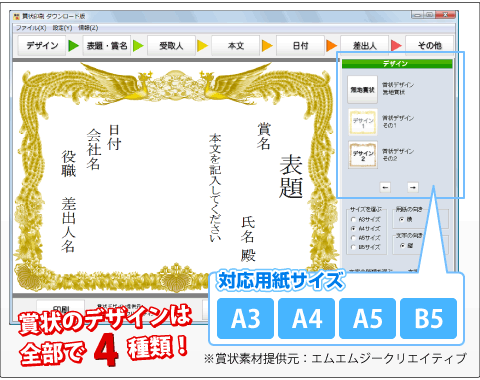The image size is (480, 380).
Task: Click the 賞状デザイン その2 label text
Action: click(398, 155)
